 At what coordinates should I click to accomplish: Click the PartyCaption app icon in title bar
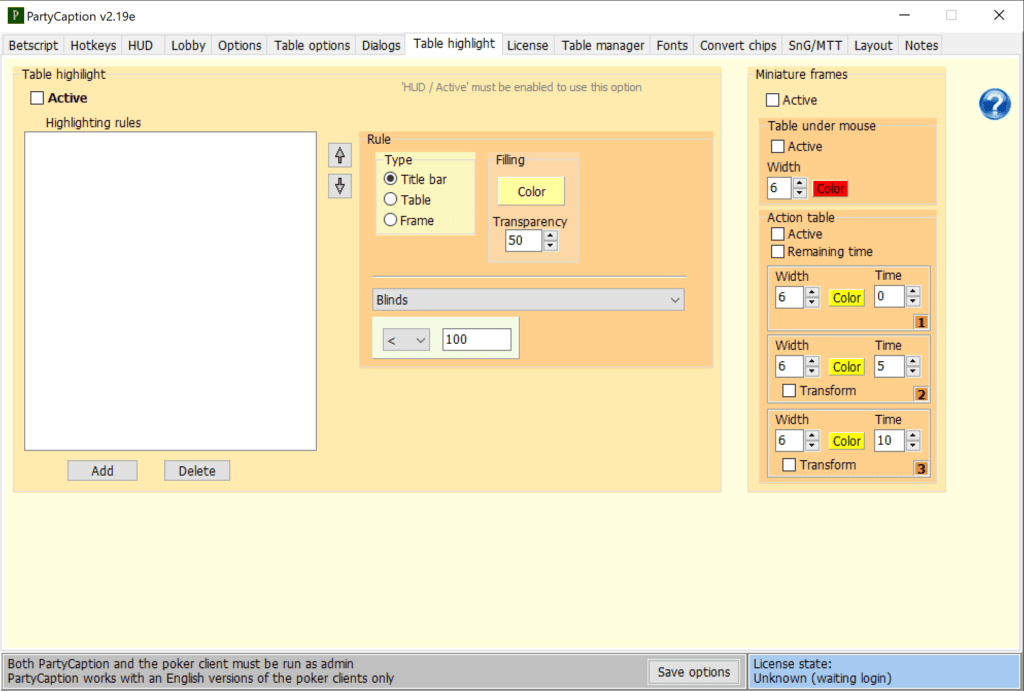coord(14,15)
